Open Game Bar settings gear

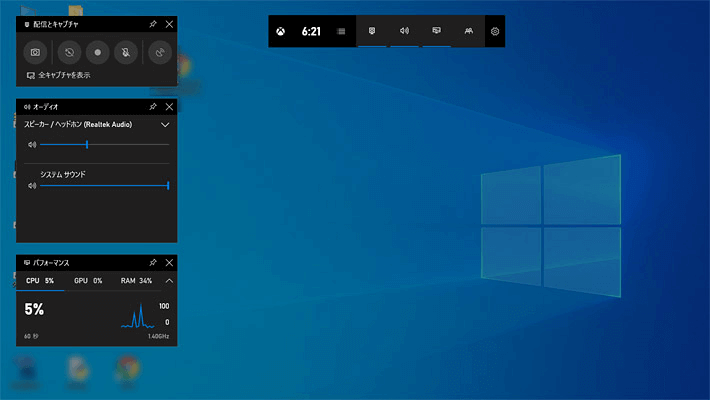[x=494, y=31]
